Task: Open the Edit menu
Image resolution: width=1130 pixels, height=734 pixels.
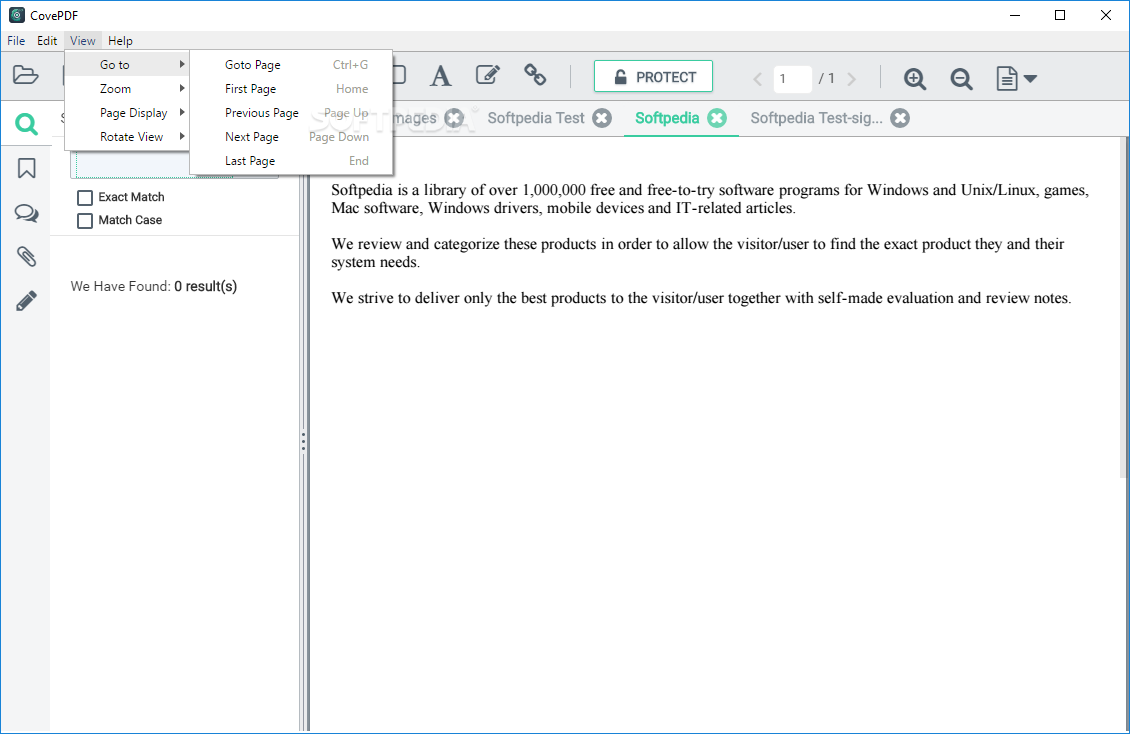Action: tap(47, 41)
